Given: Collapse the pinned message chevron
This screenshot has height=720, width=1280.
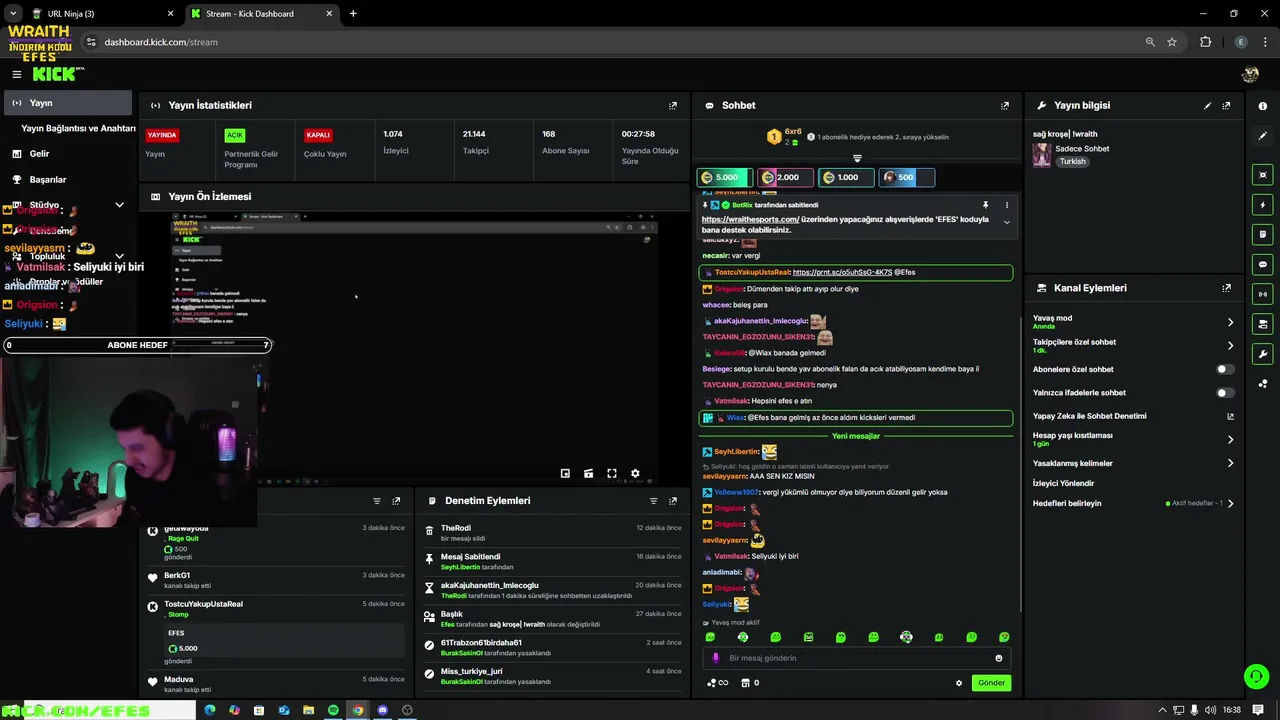Looking at the screenshot, I should click(x=1006, y=222).
